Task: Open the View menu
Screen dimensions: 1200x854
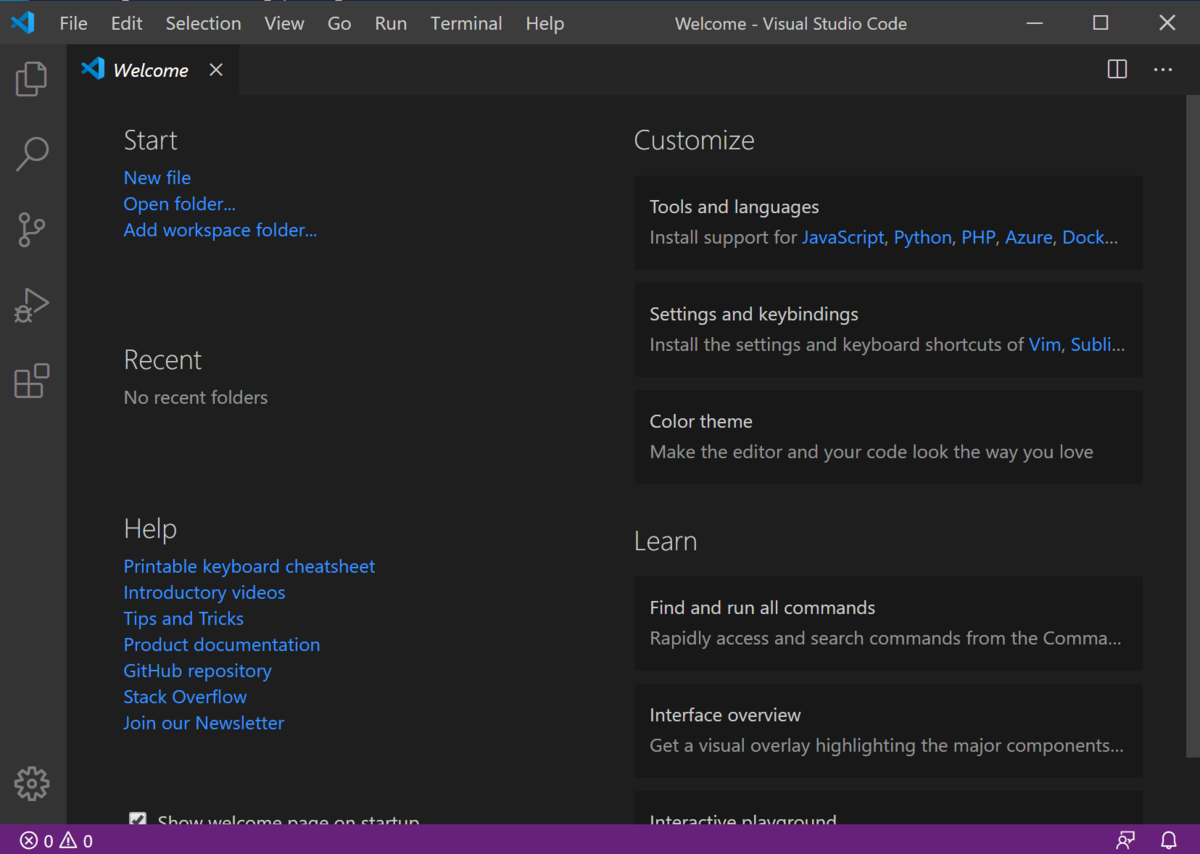Action: [284, 23]
